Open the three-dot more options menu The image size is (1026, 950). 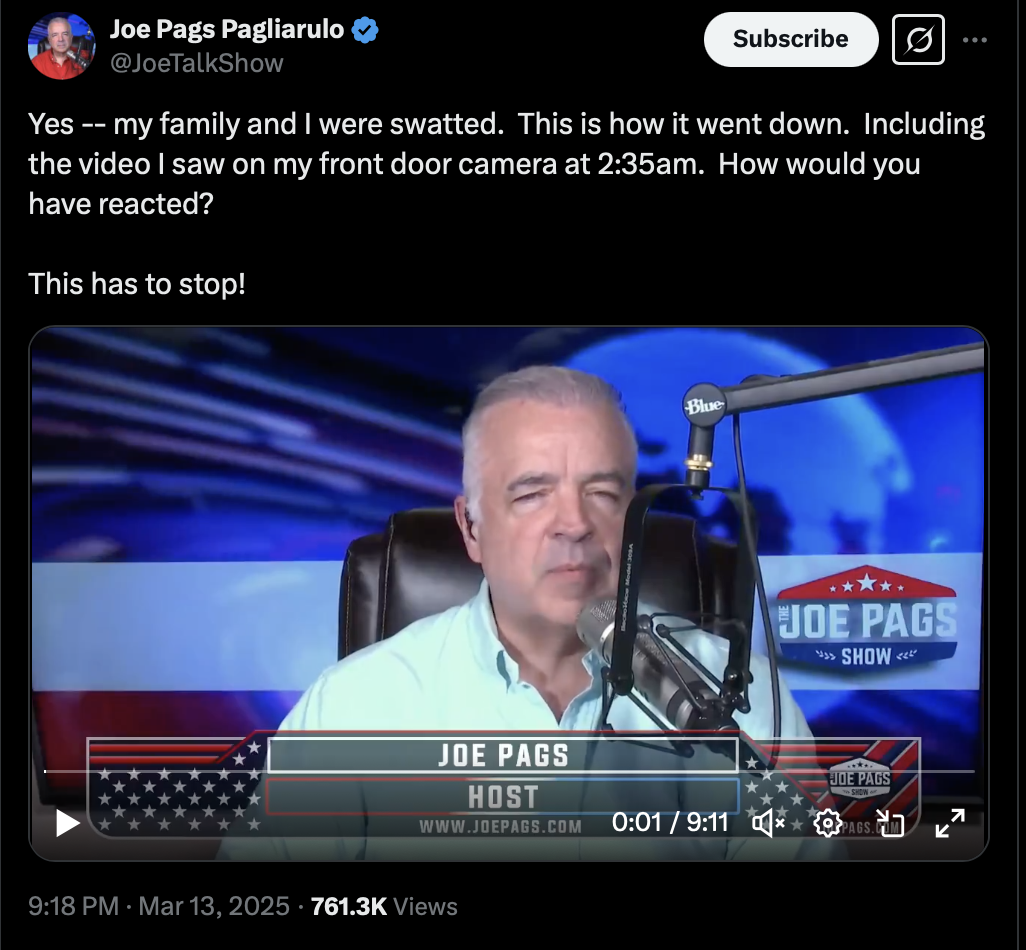pos(975,40)
